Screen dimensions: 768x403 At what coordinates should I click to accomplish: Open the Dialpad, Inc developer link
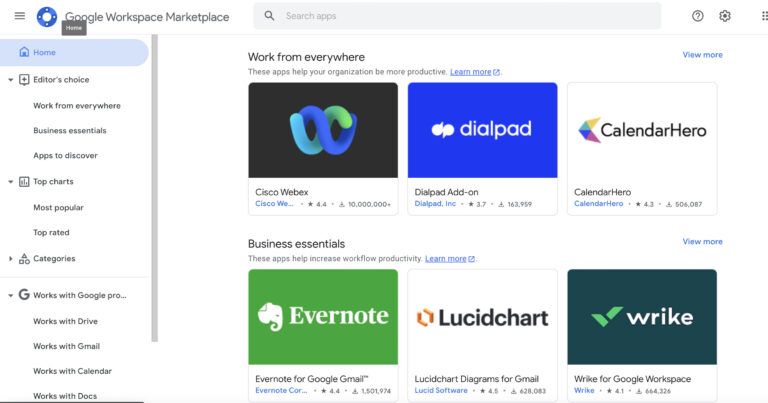point(435,204)
